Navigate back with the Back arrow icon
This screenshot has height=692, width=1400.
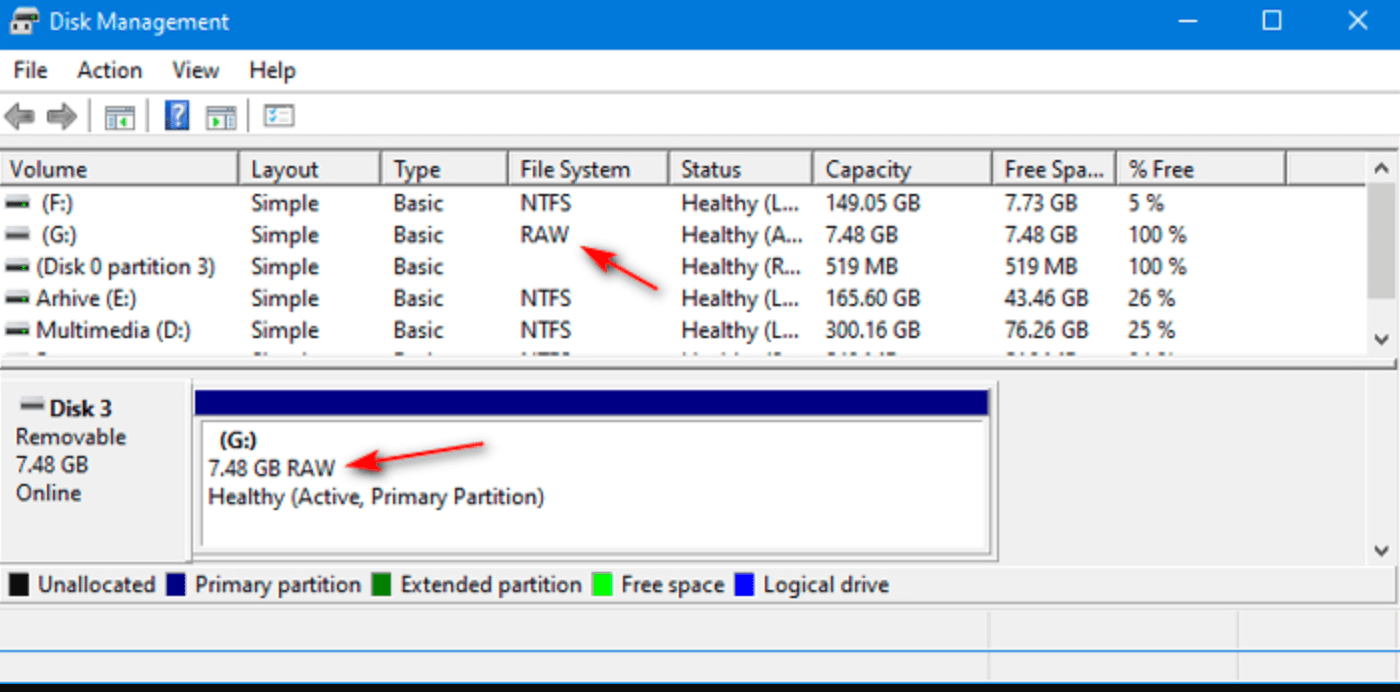point(18,115)
